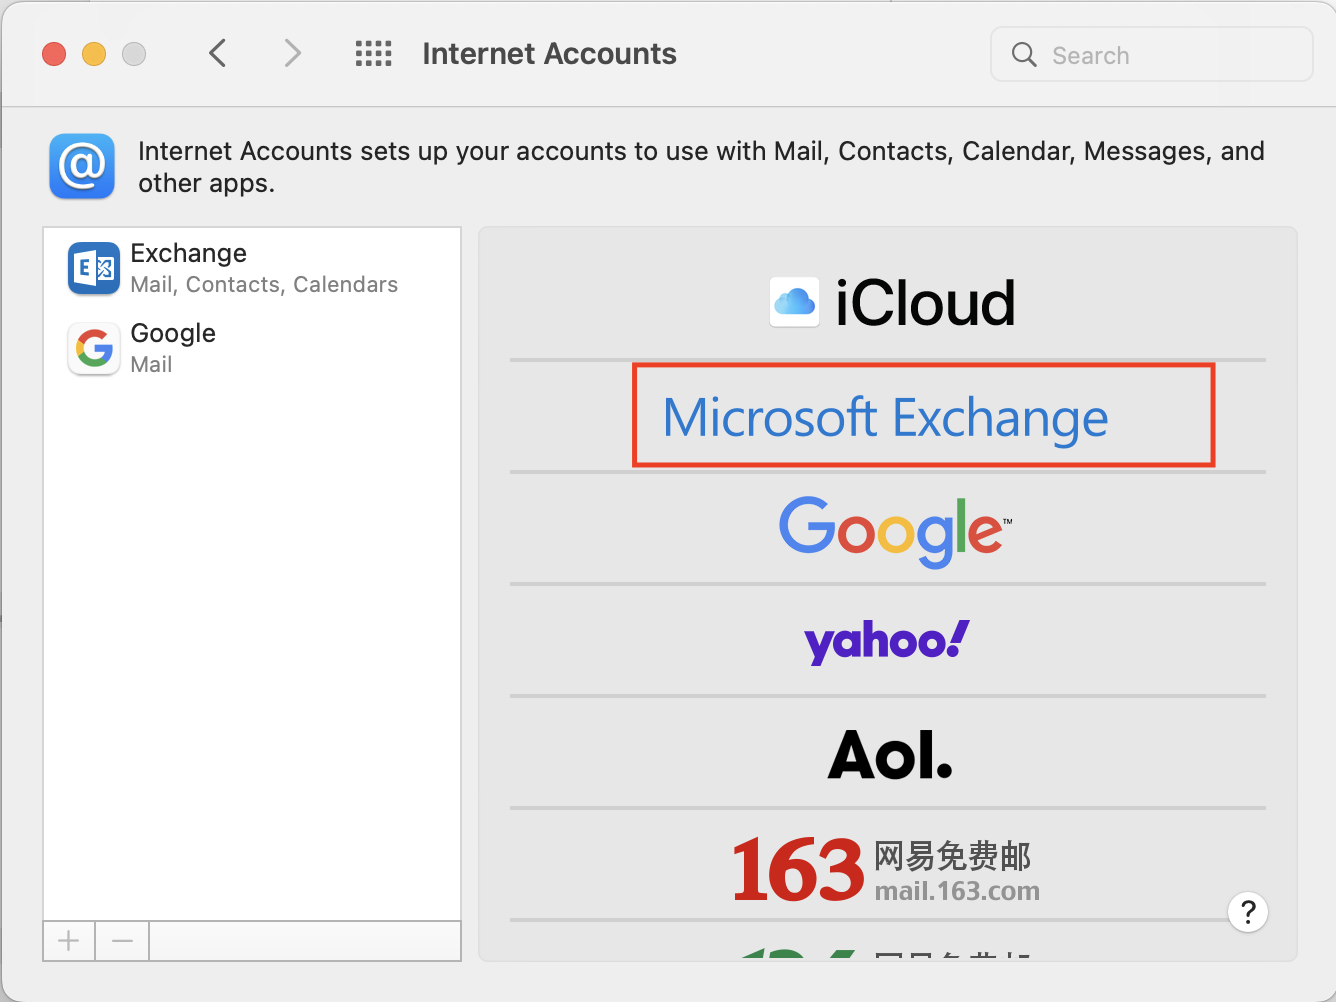Image resolution: width=1336 pixels, height=1002 pixels.
Task: Go back with the left chevron
Action: click(218, 54)
